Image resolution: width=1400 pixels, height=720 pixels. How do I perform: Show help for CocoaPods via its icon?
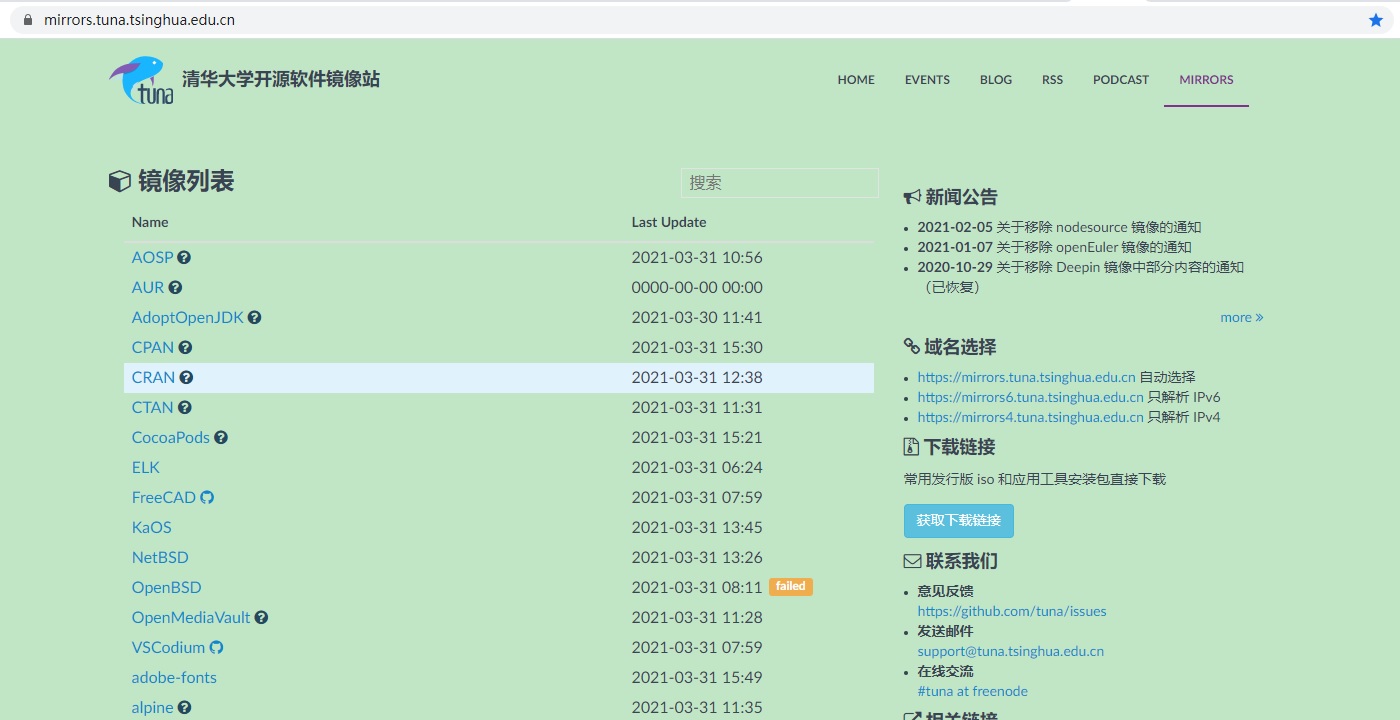click(x=221, y=437)
